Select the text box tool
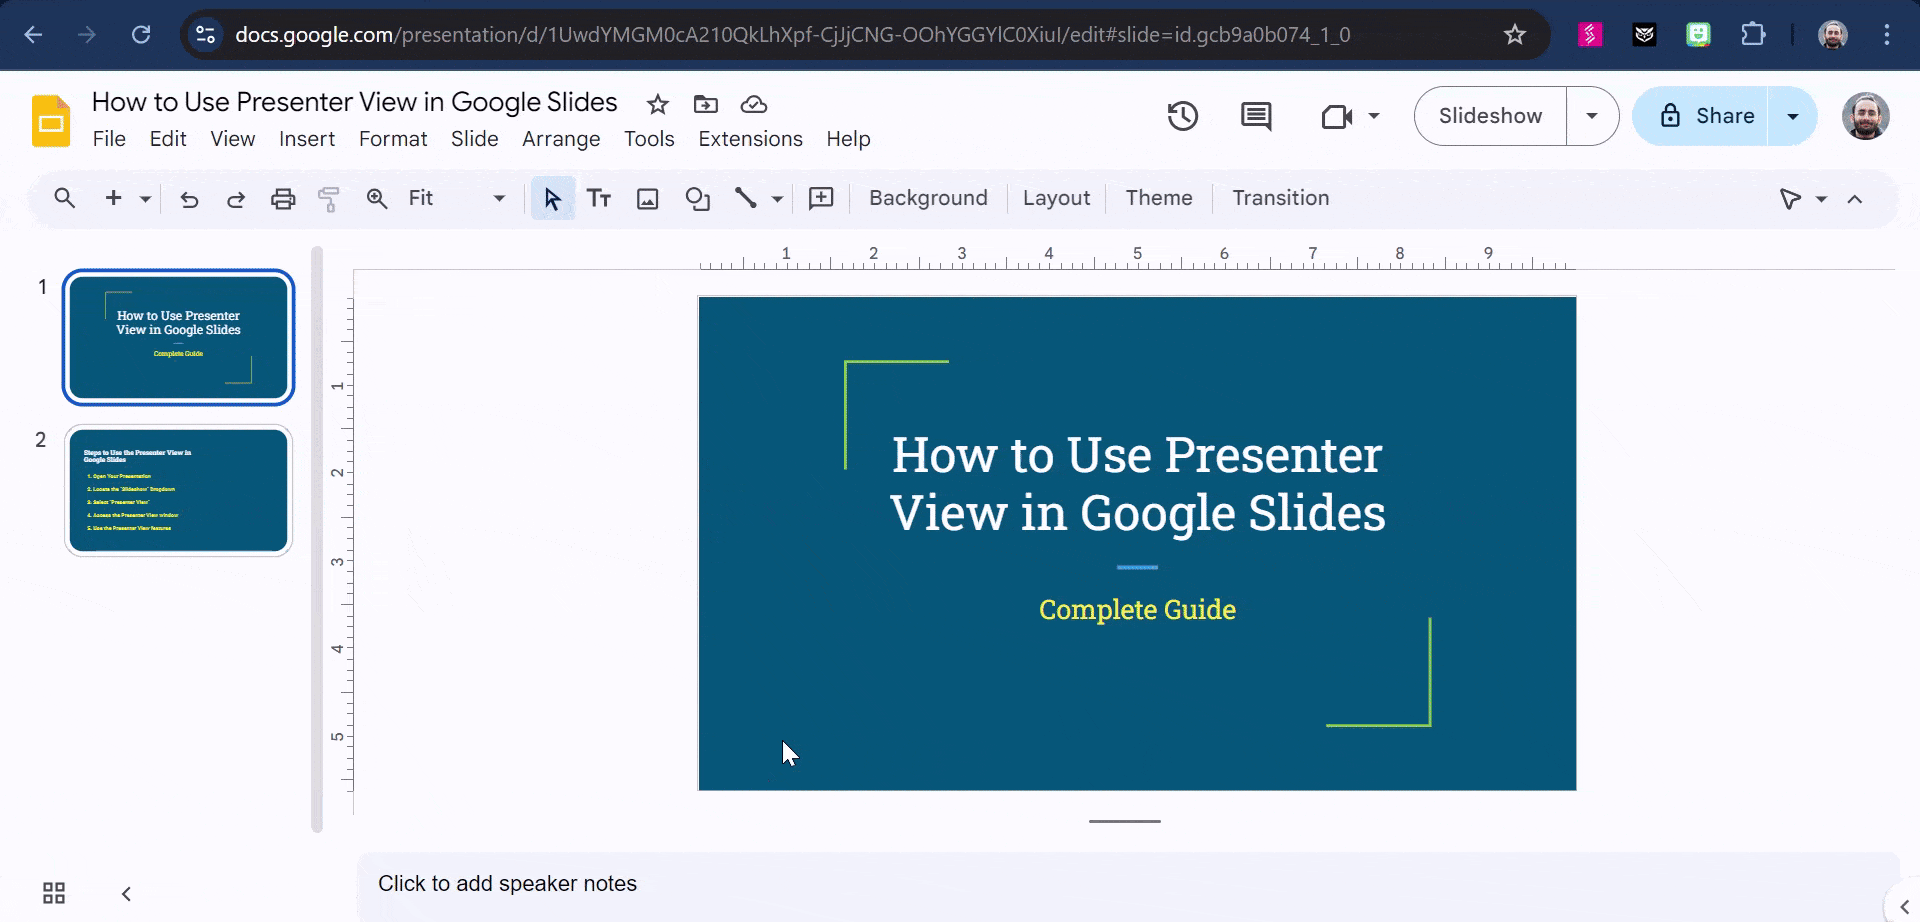 click(x=599, y=198)
